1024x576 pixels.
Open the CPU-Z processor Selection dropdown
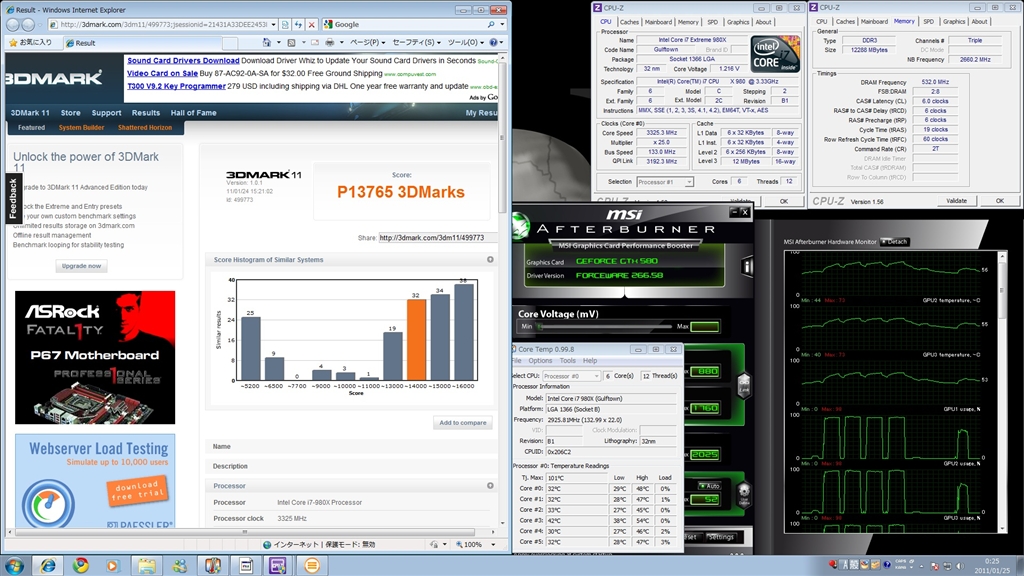(665, 181)
